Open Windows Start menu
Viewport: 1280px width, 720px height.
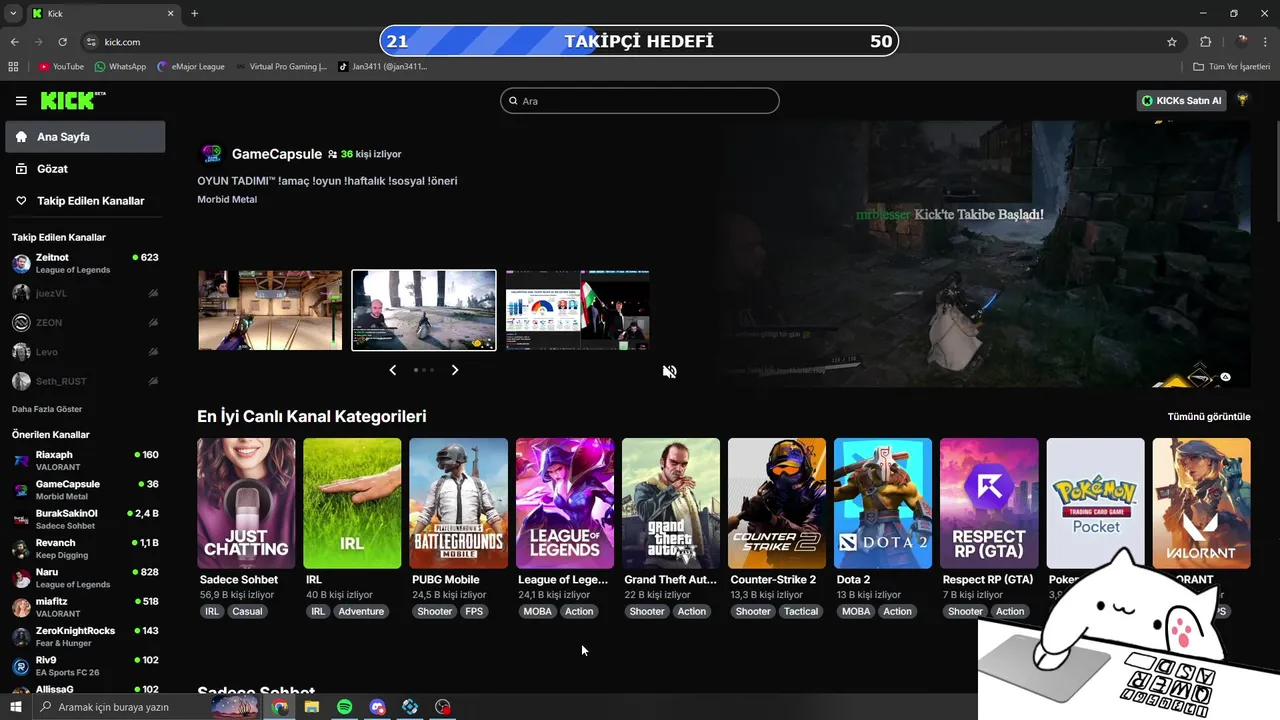15,707
